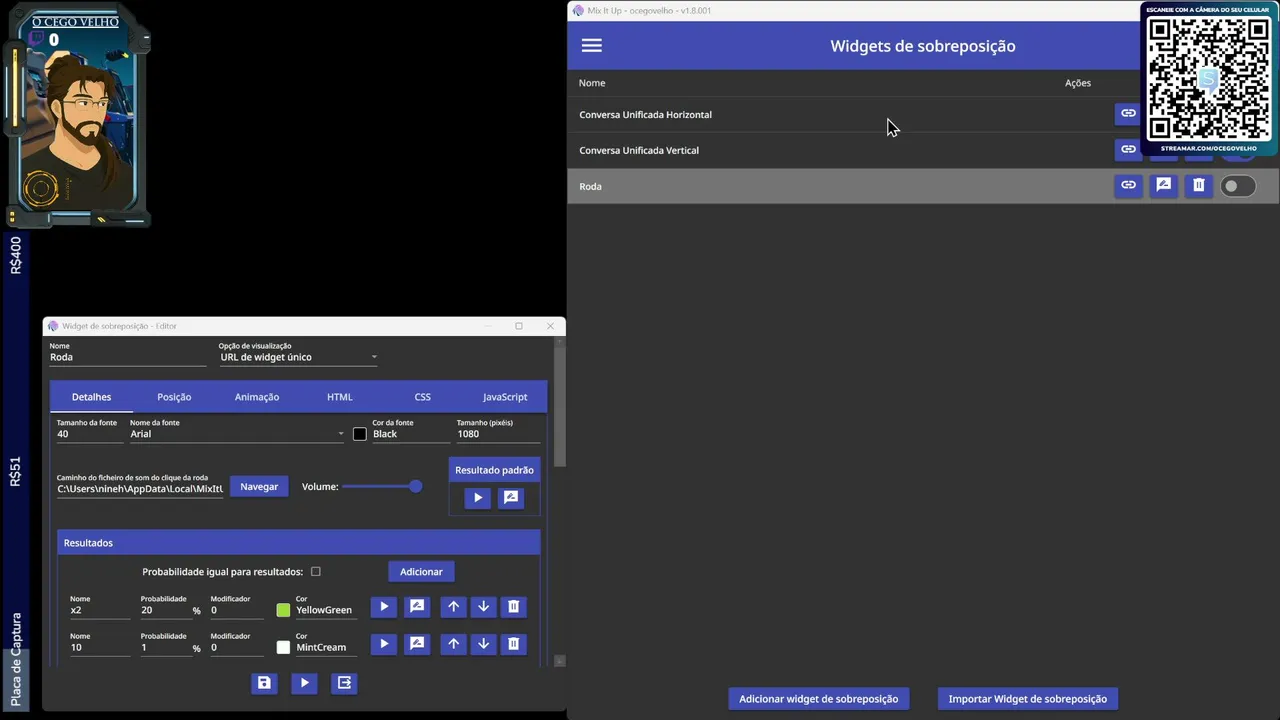This screenshot has height=720, width=1280.
Task: Move the result named 10 up
Action: (x=453, y=644)
